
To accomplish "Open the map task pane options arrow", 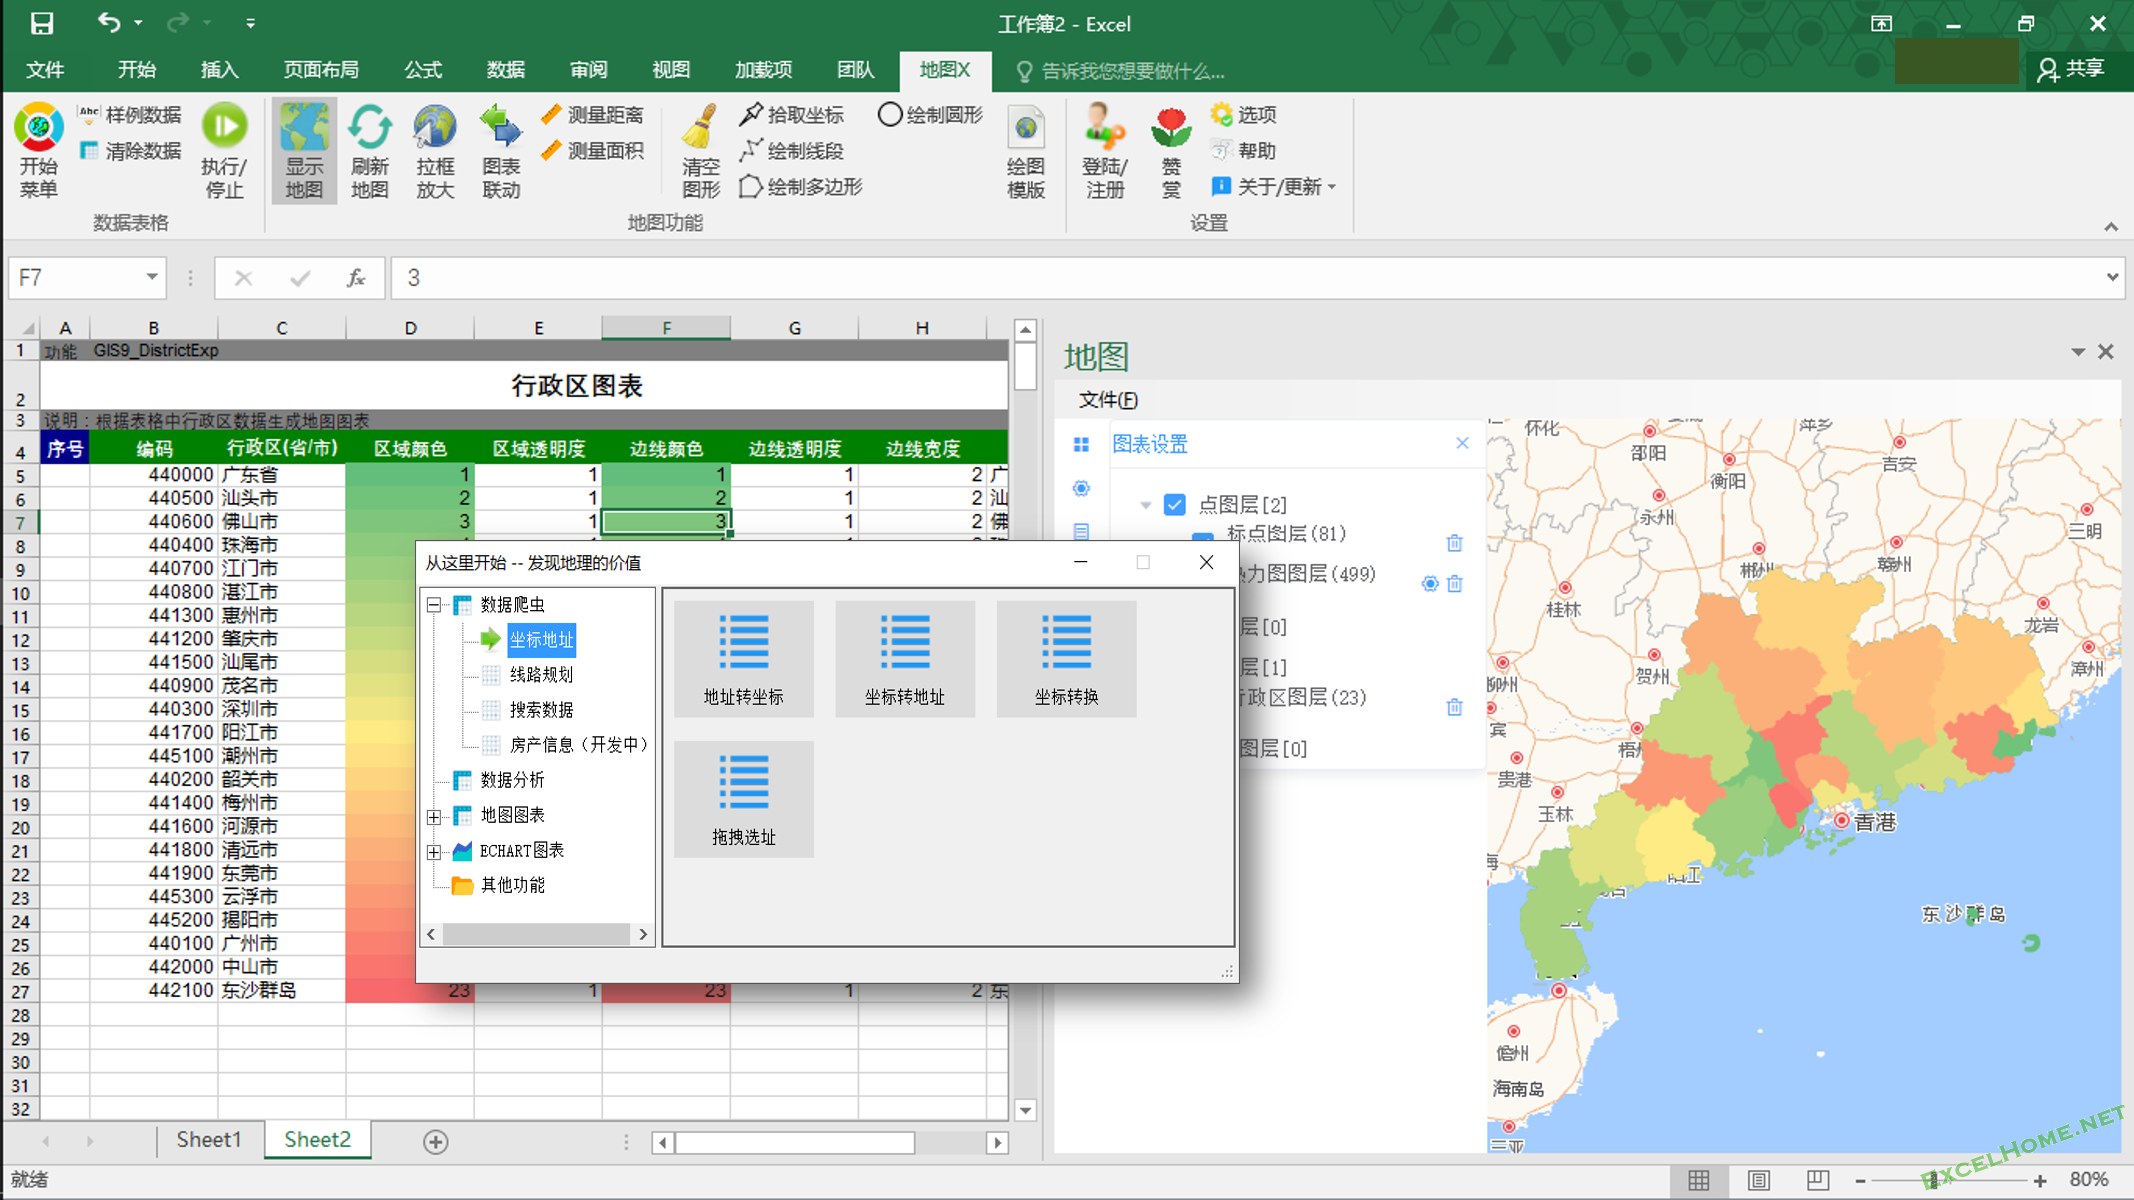I will [x=2078, y=352].
